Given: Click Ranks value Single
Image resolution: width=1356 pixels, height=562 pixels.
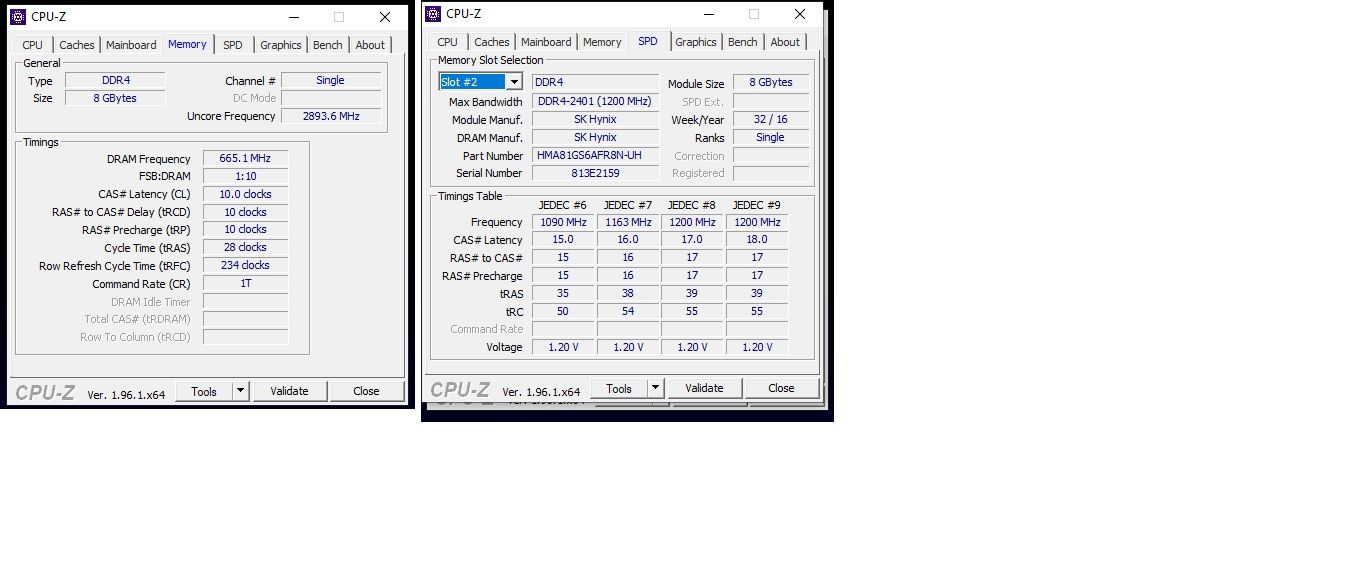Looking at the screenshot, I should [771, 137].
